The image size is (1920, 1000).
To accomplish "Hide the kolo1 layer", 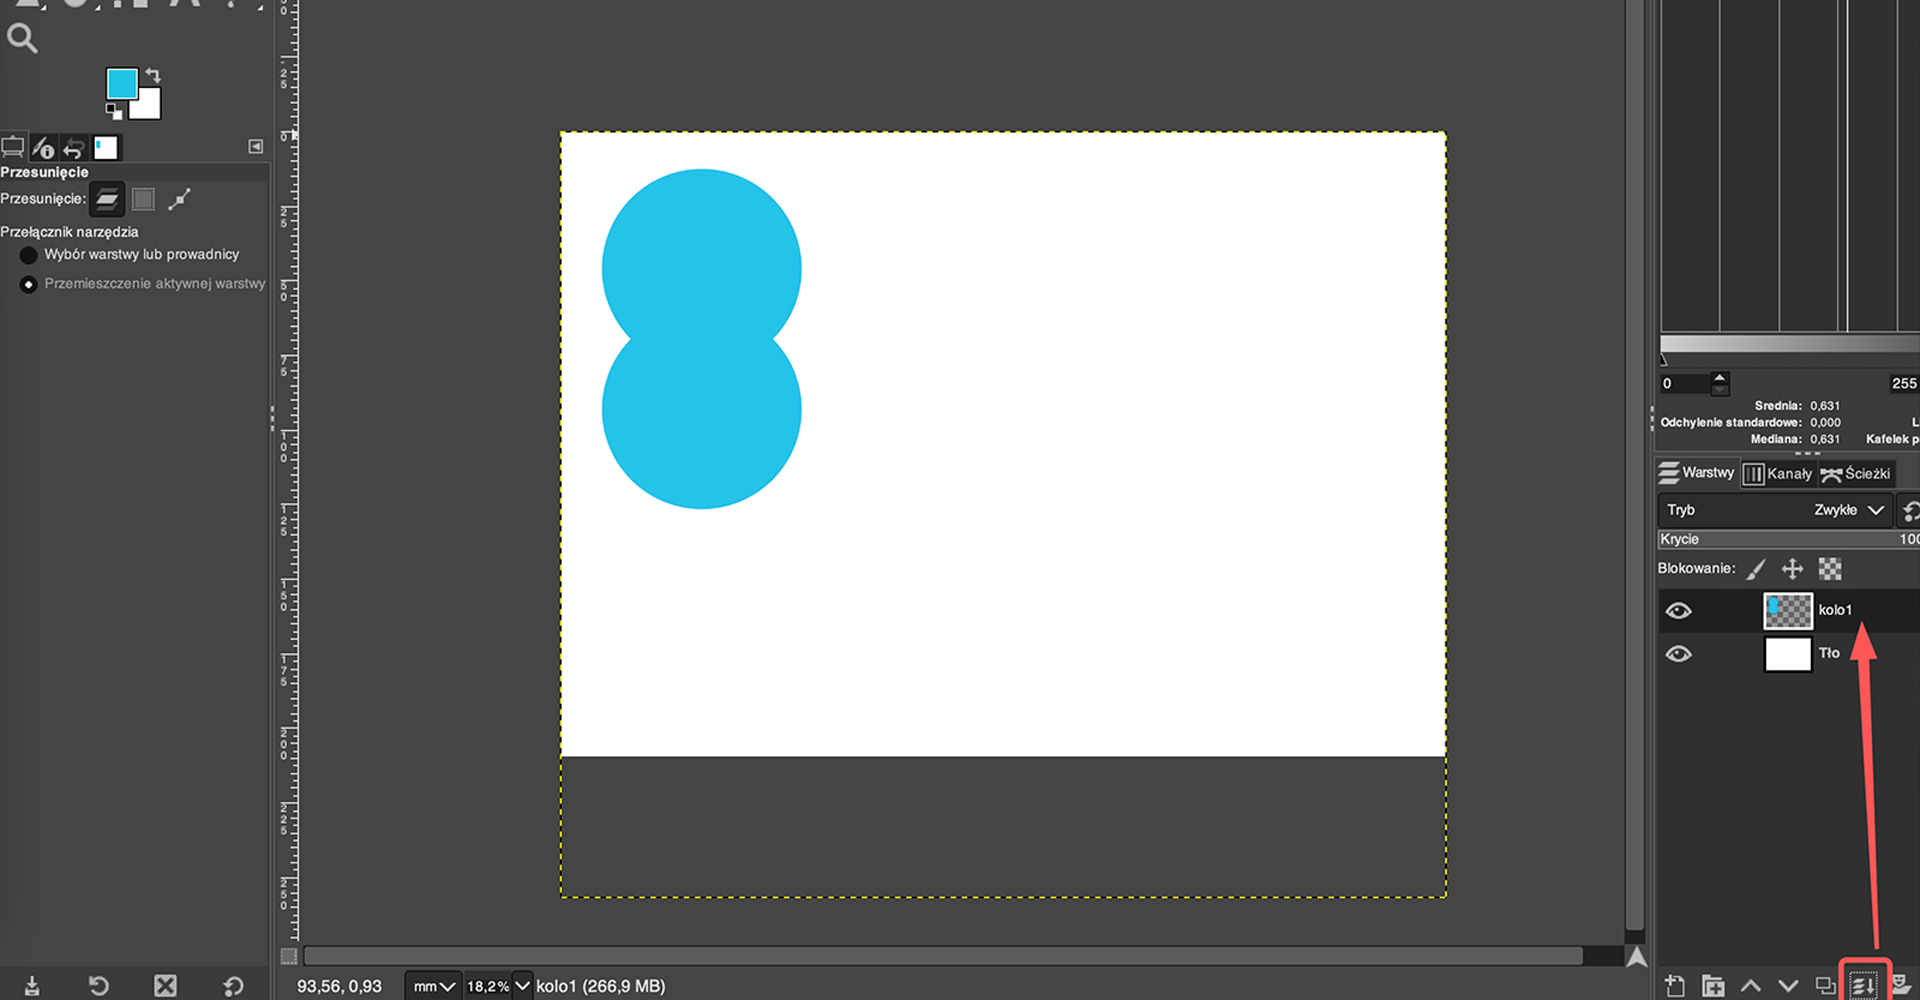I will click(x=1678, y=611).
